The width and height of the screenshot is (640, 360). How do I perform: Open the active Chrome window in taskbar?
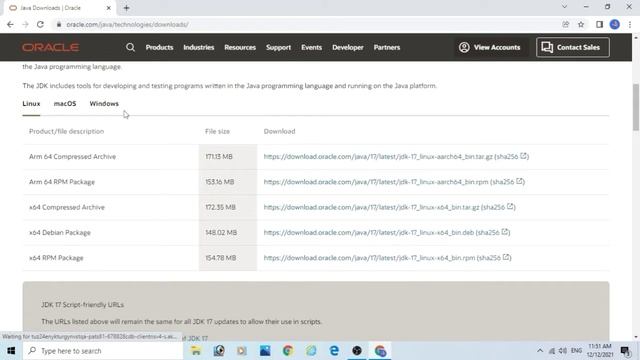pos(380,351)
